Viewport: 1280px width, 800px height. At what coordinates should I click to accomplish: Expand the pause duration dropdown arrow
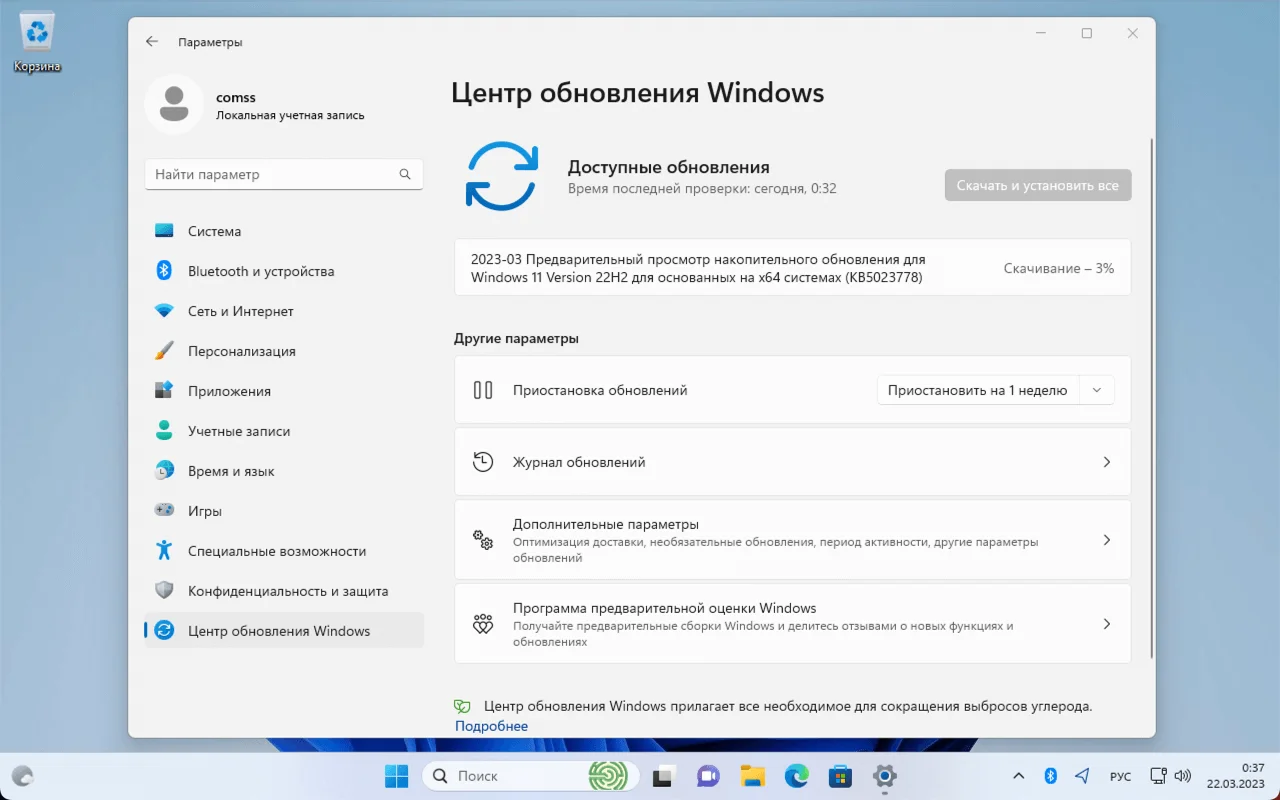(1096, 390)
